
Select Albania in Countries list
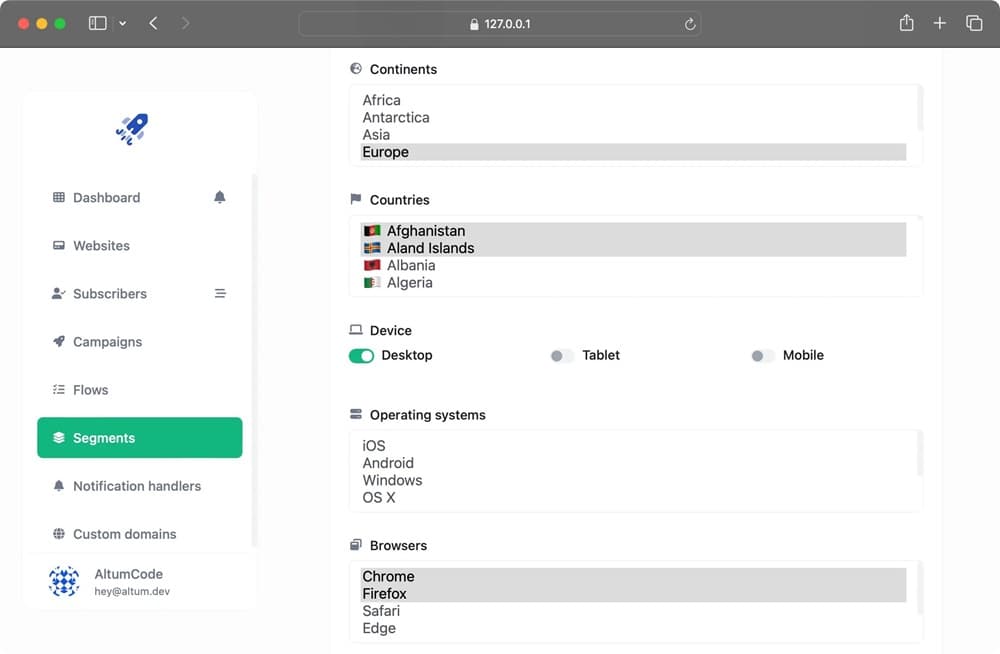633,265
